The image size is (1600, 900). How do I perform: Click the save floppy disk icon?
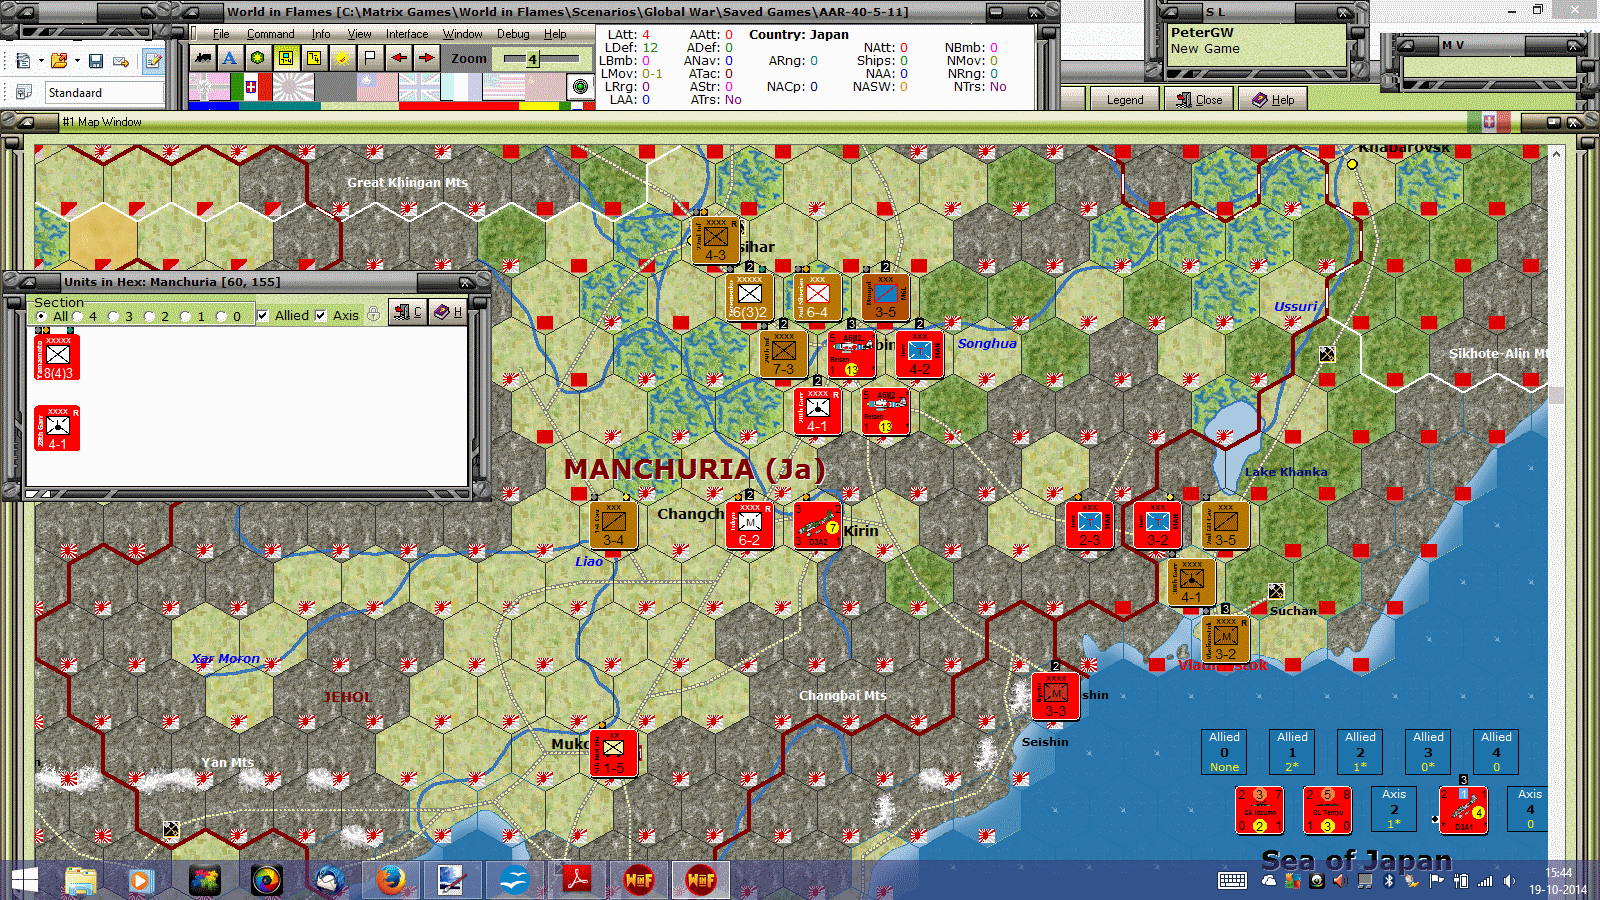(96, 61)
